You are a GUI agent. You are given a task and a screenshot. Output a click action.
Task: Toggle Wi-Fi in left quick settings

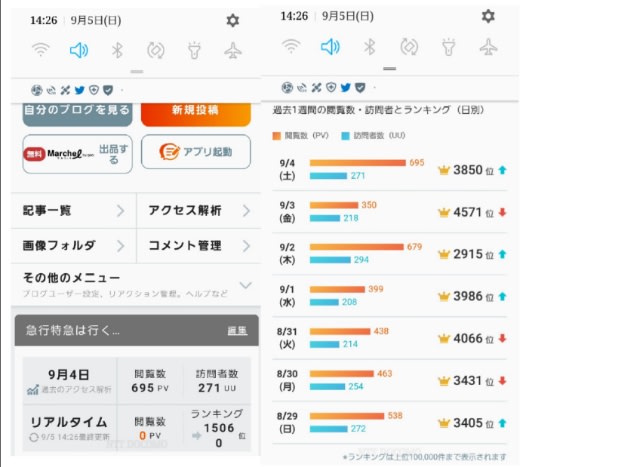pyautogui.click(x=41, y=50)
